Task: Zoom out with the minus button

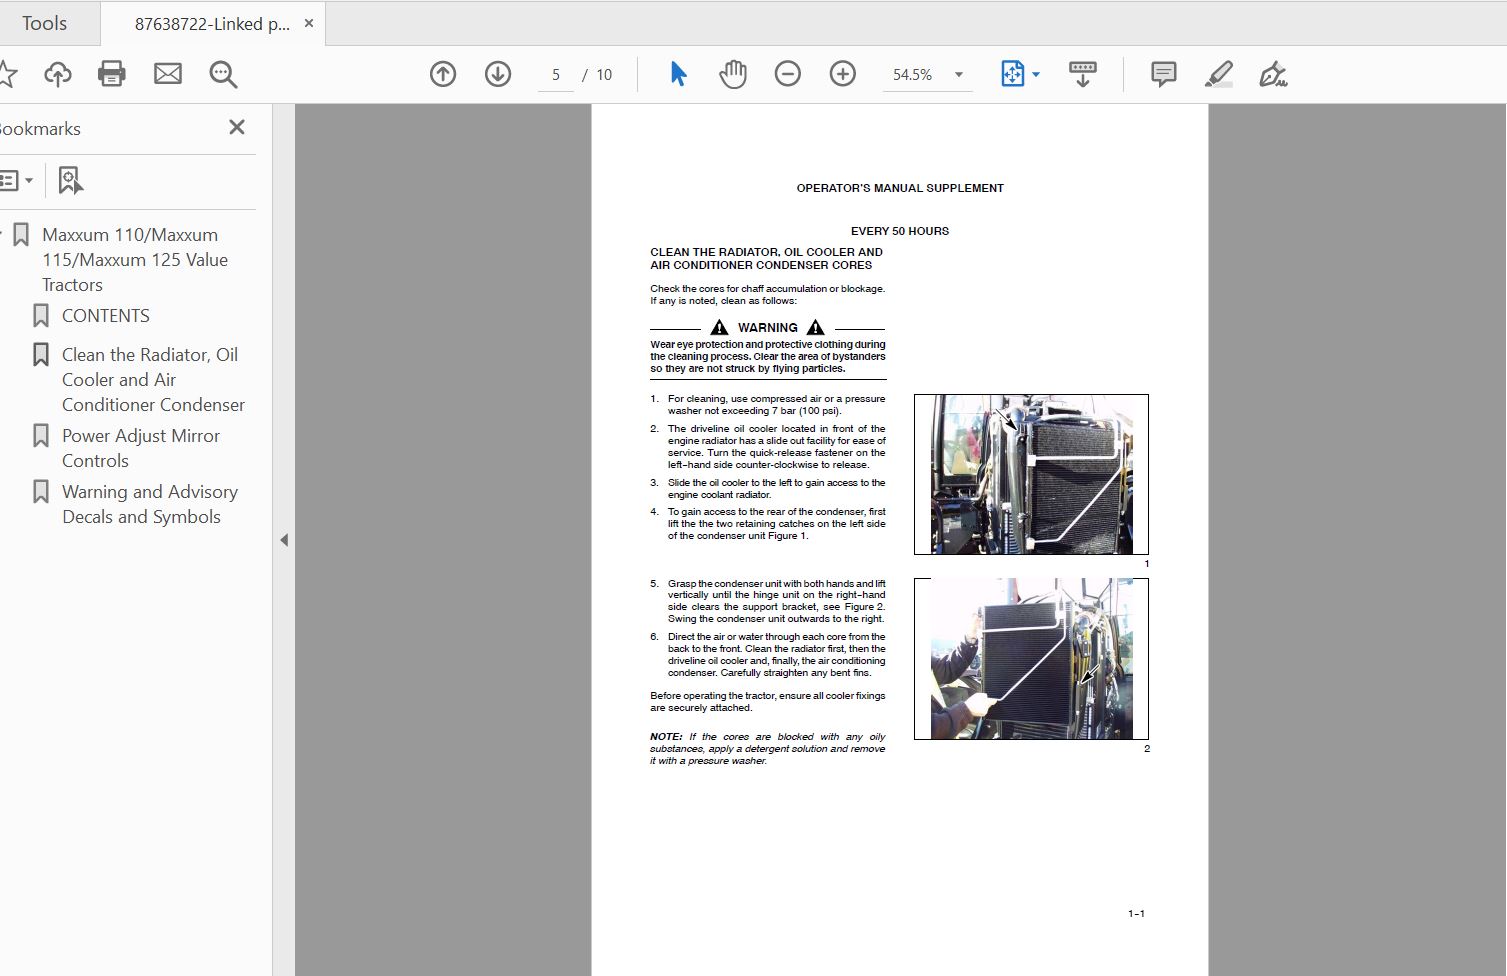Action: coord(788,74)
